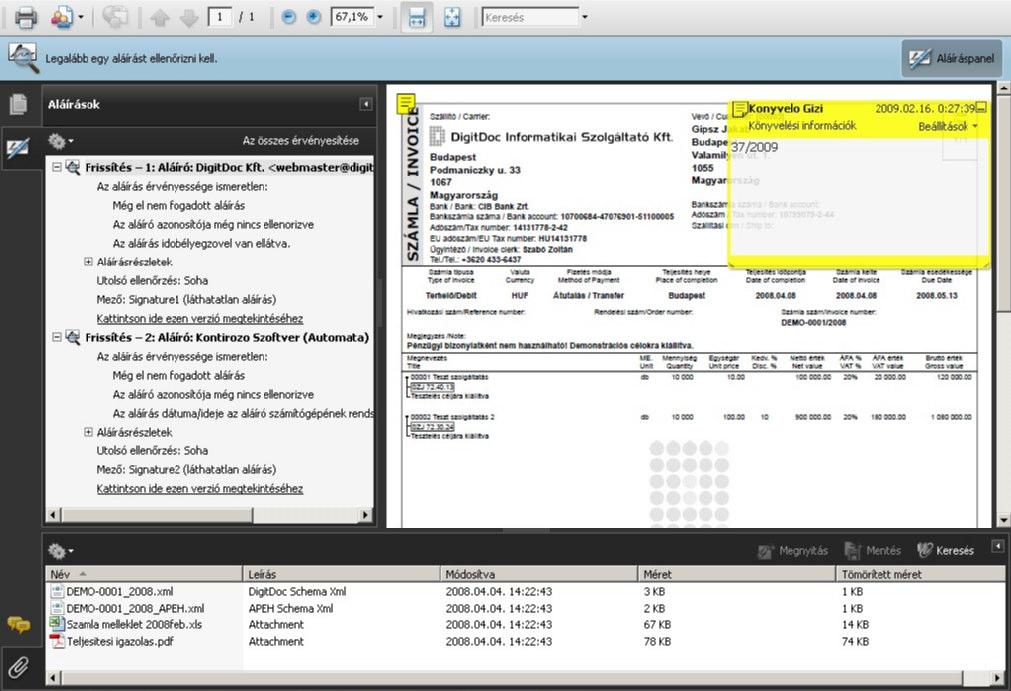
Task: Go to the previous page with up arrow
Action: point(159,18)
